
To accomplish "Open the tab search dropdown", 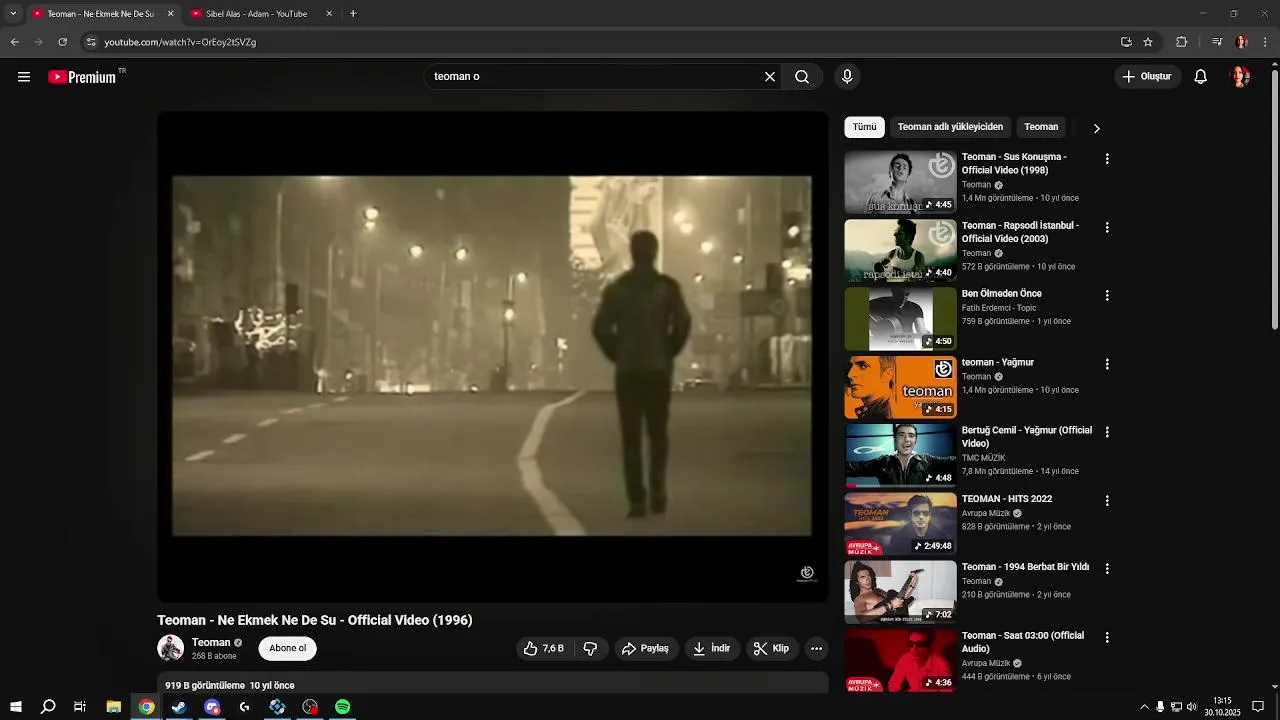I will 13,14.
